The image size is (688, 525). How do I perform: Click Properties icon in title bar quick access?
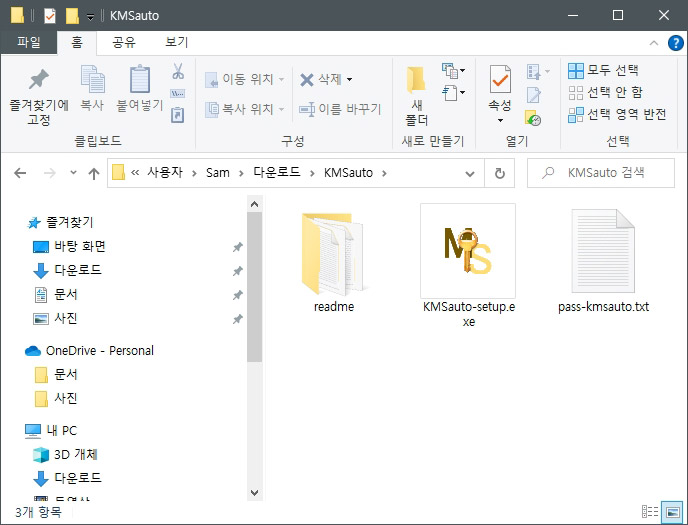pos(50,16)
